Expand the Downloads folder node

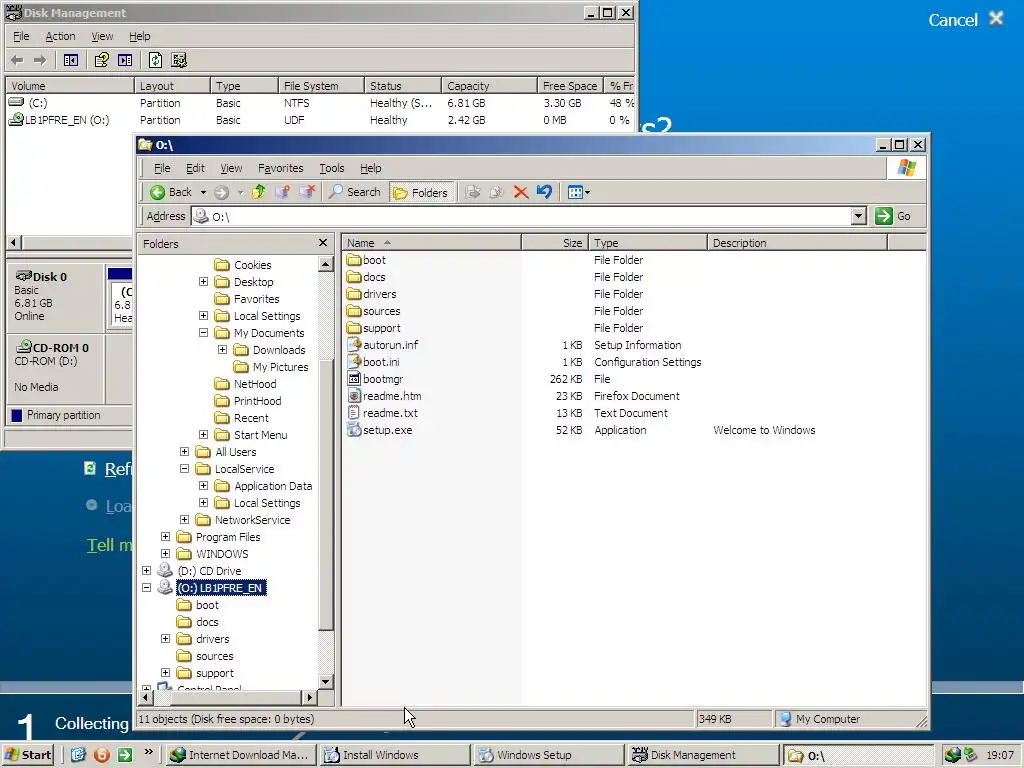tap(222, 349)
